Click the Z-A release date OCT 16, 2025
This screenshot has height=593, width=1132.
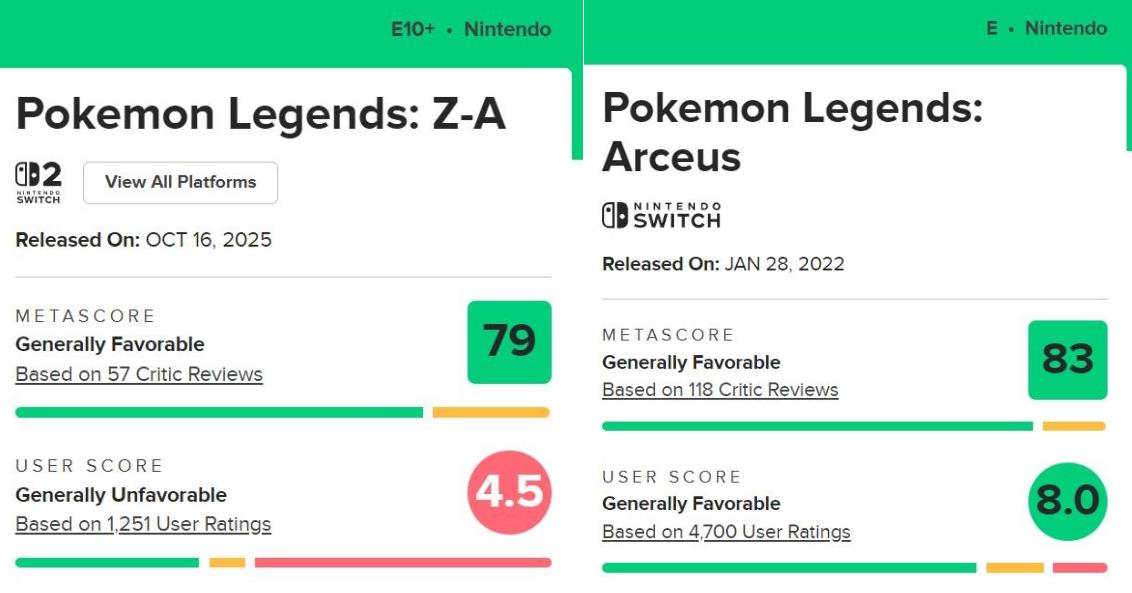208,240
